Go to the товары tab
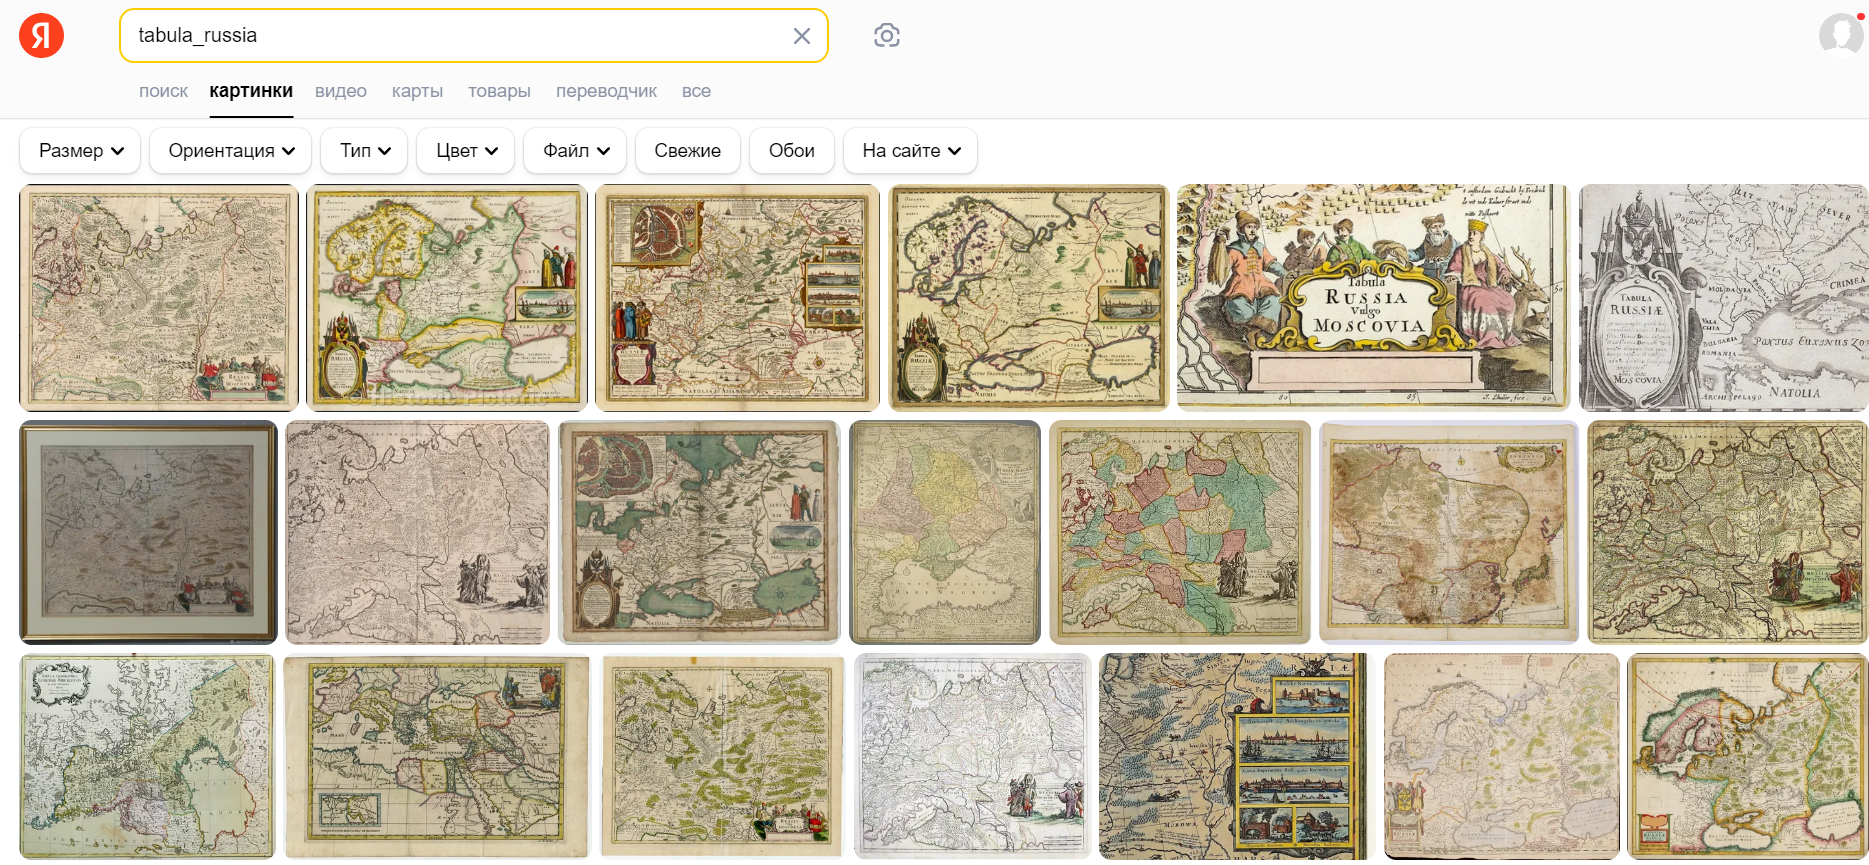Image resolution: width=1869 pixels, height=865 pixels. (499, 91)
